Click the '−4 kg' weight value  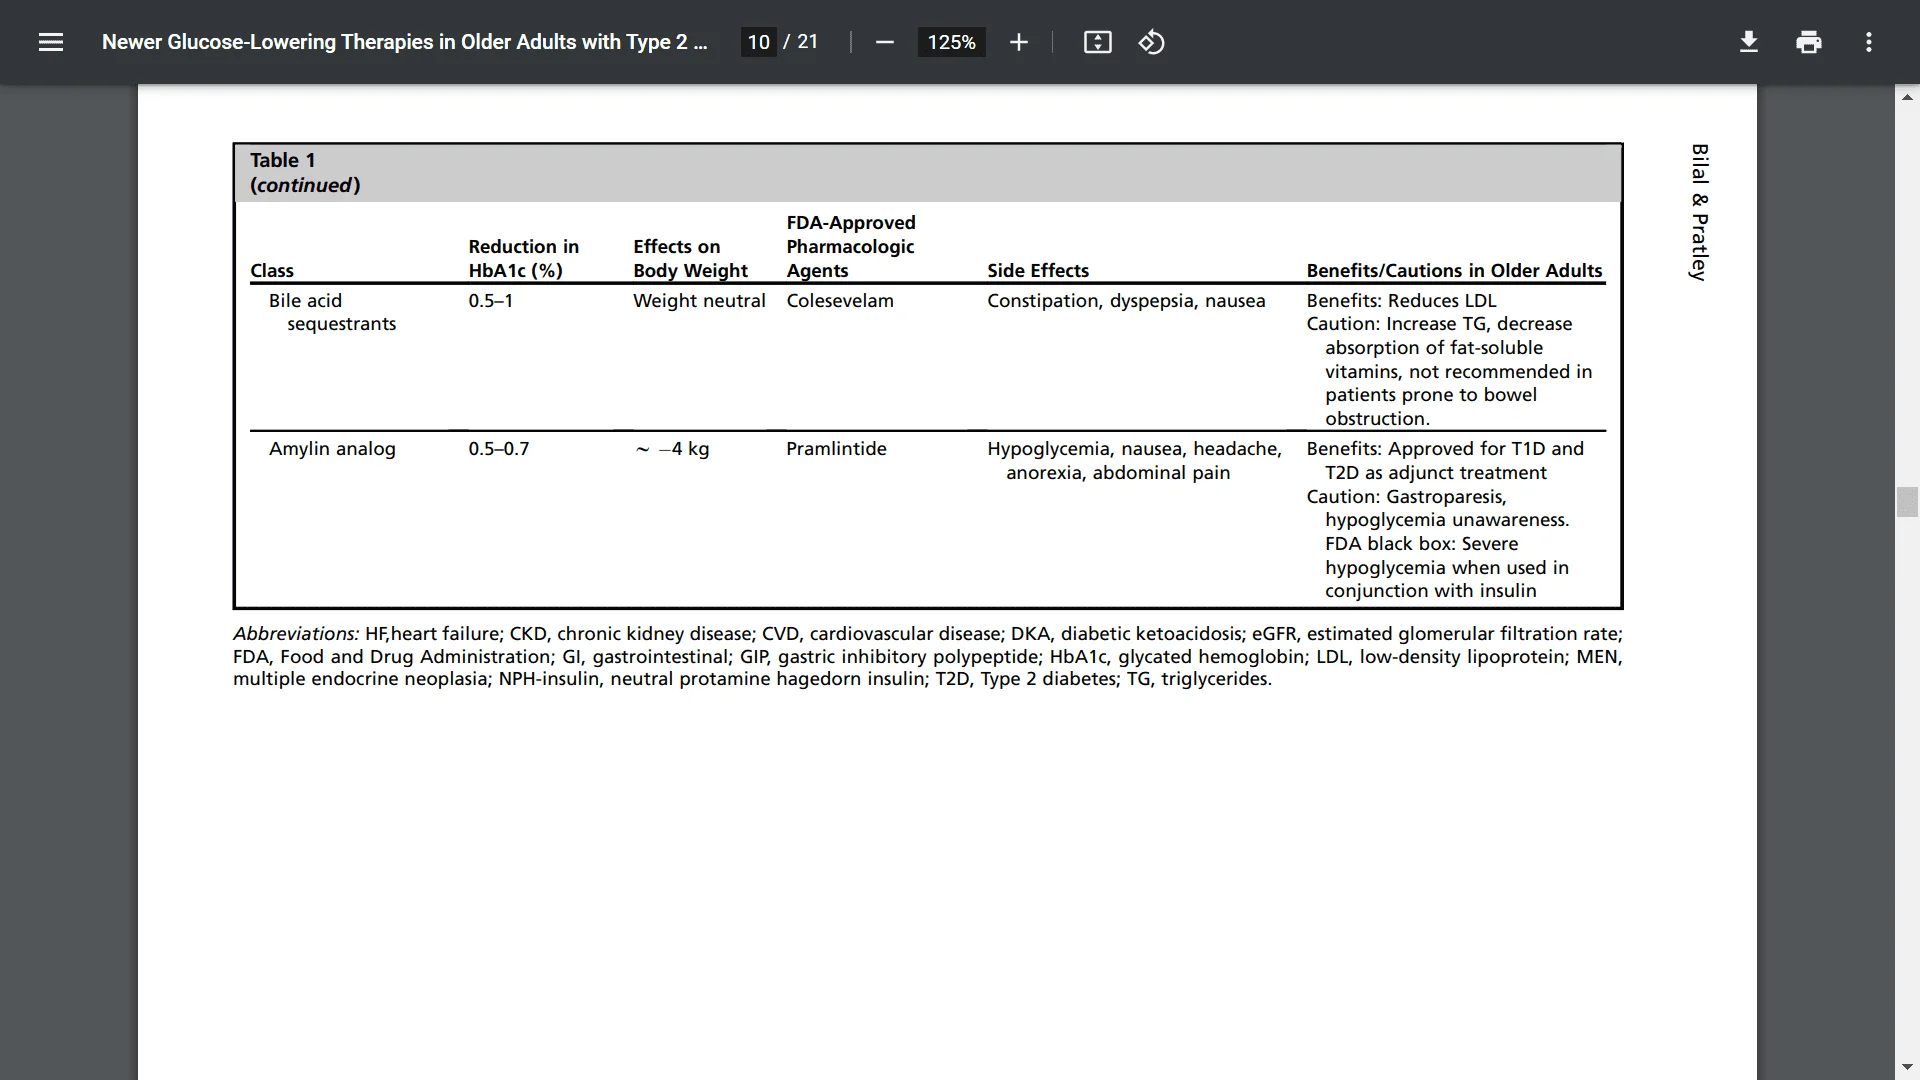point(684,449)
